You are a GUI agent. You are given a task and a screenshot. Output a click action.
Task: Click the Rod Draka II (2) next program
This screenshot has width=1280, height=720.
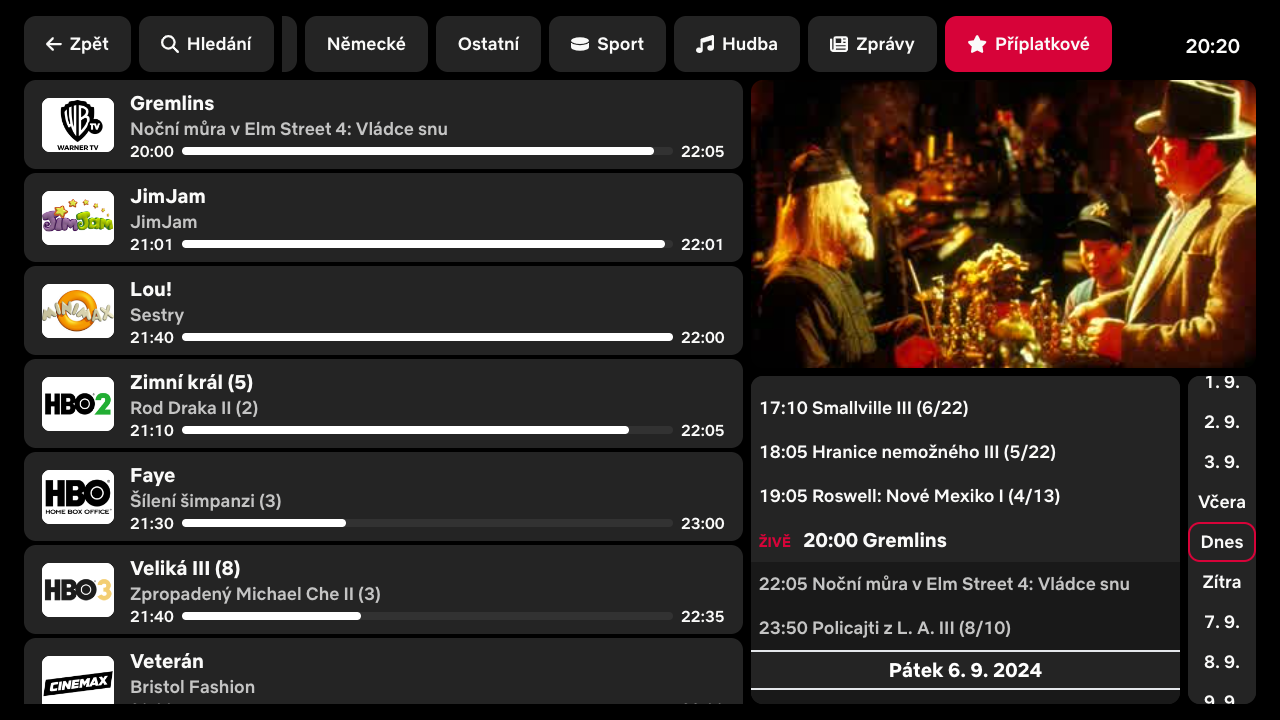point(194,408)
